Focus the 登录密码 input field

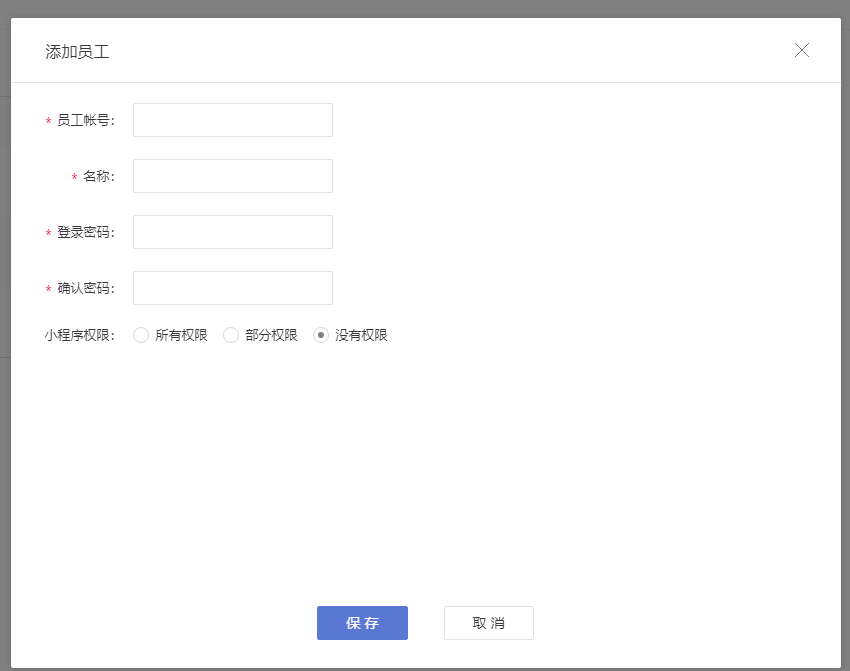point(233,232)
